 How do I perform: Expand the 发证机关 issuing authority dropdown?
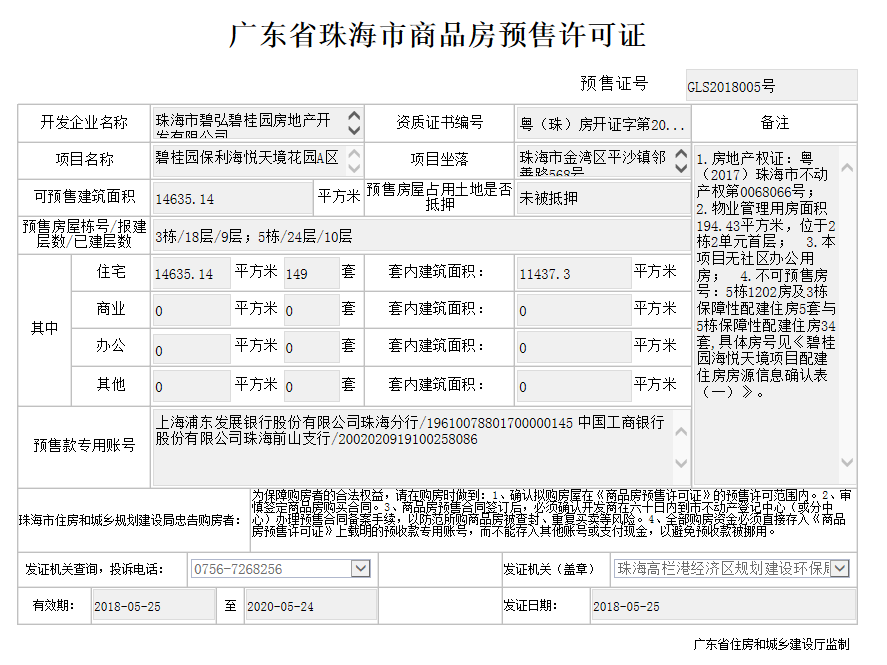click(x=840, y=568)
